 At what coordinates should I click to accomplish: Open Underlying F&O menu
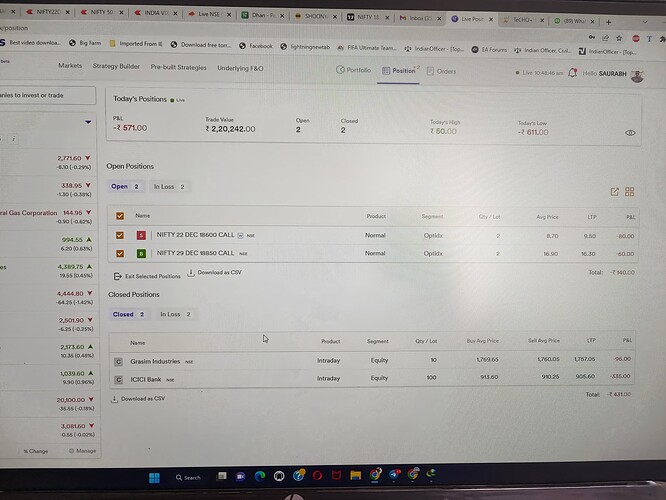(x=240, y=68)
